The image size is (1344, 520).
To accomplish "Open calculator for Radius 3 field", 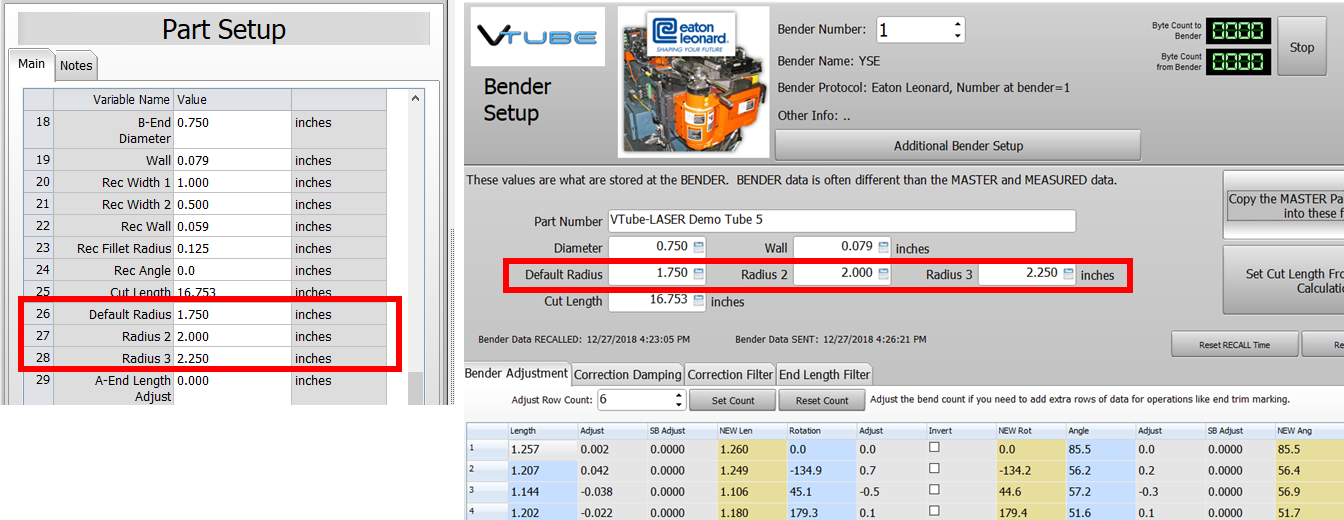I will (x=1068, y=274).
